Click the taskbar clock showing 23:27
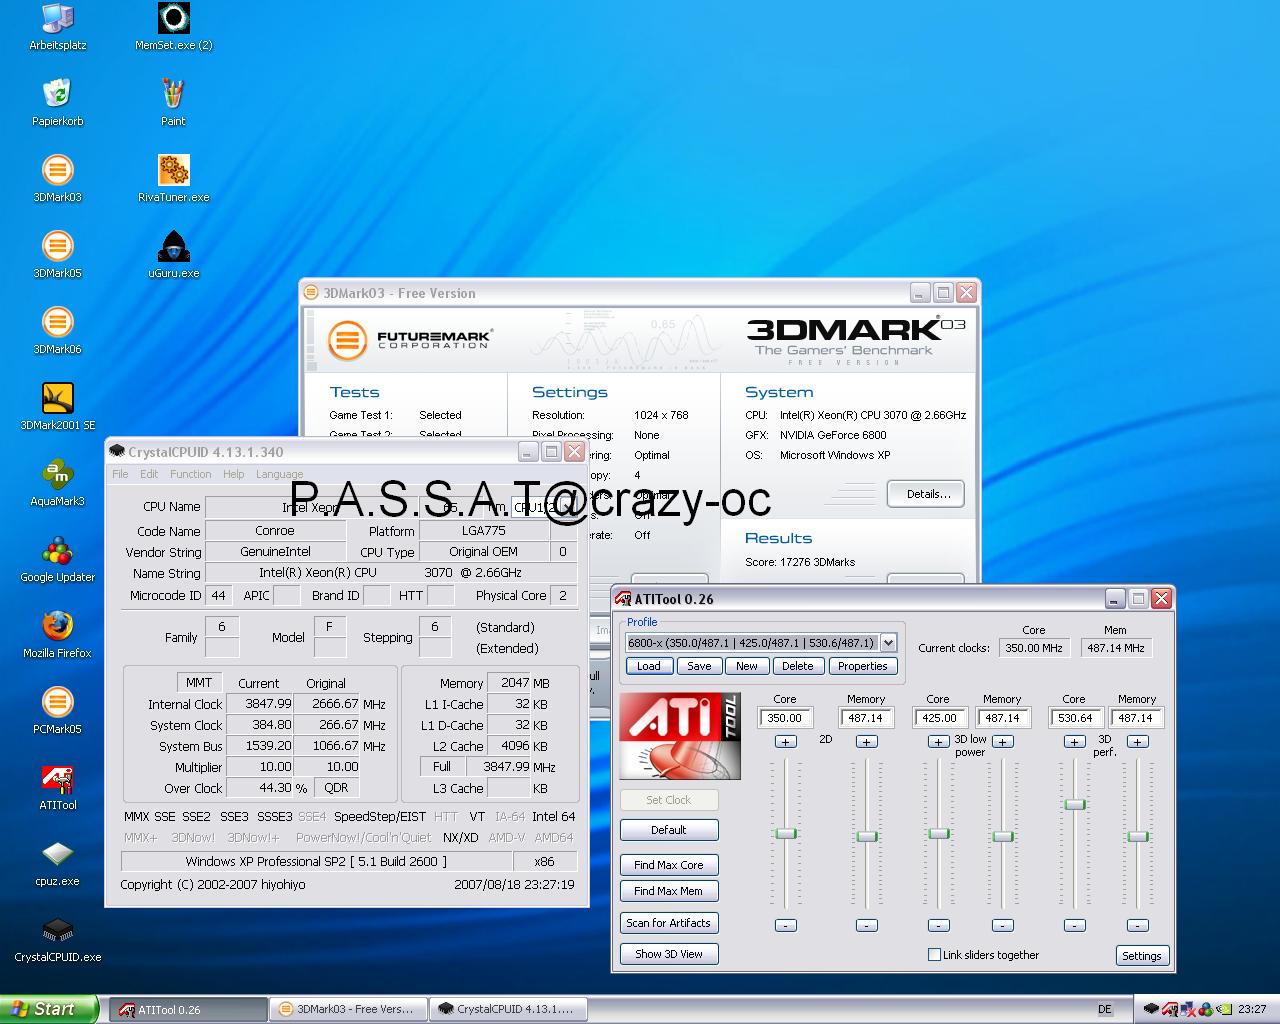 tap(1252, 1010)
